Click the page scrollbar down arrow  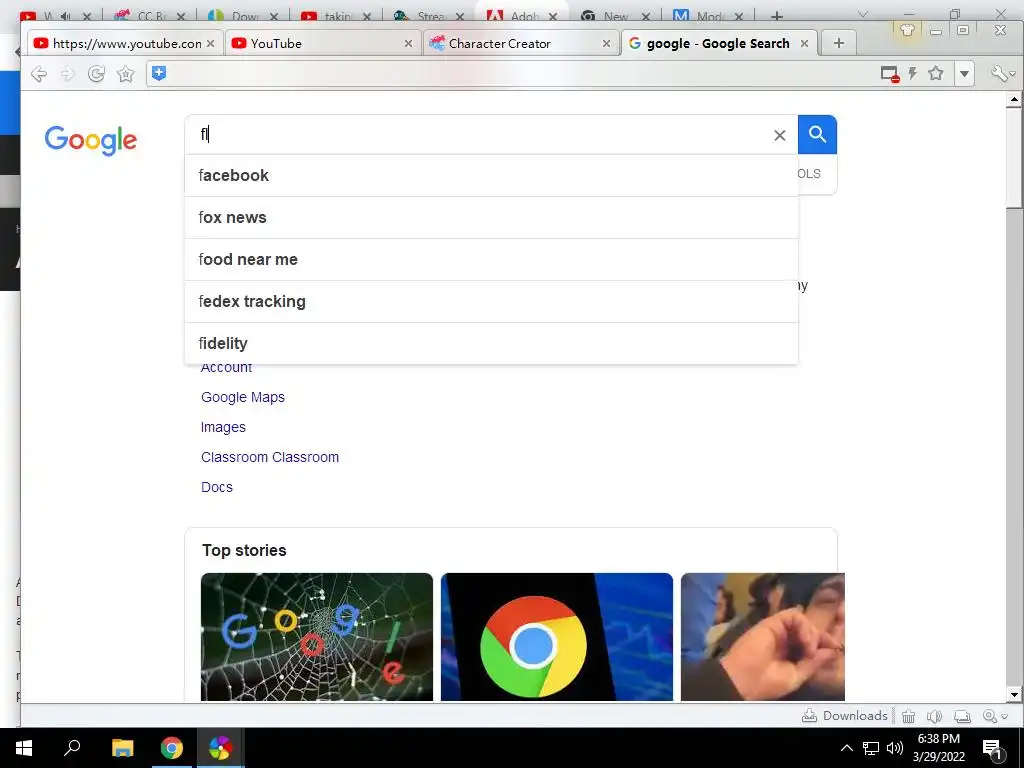(x=1014, y=695)
